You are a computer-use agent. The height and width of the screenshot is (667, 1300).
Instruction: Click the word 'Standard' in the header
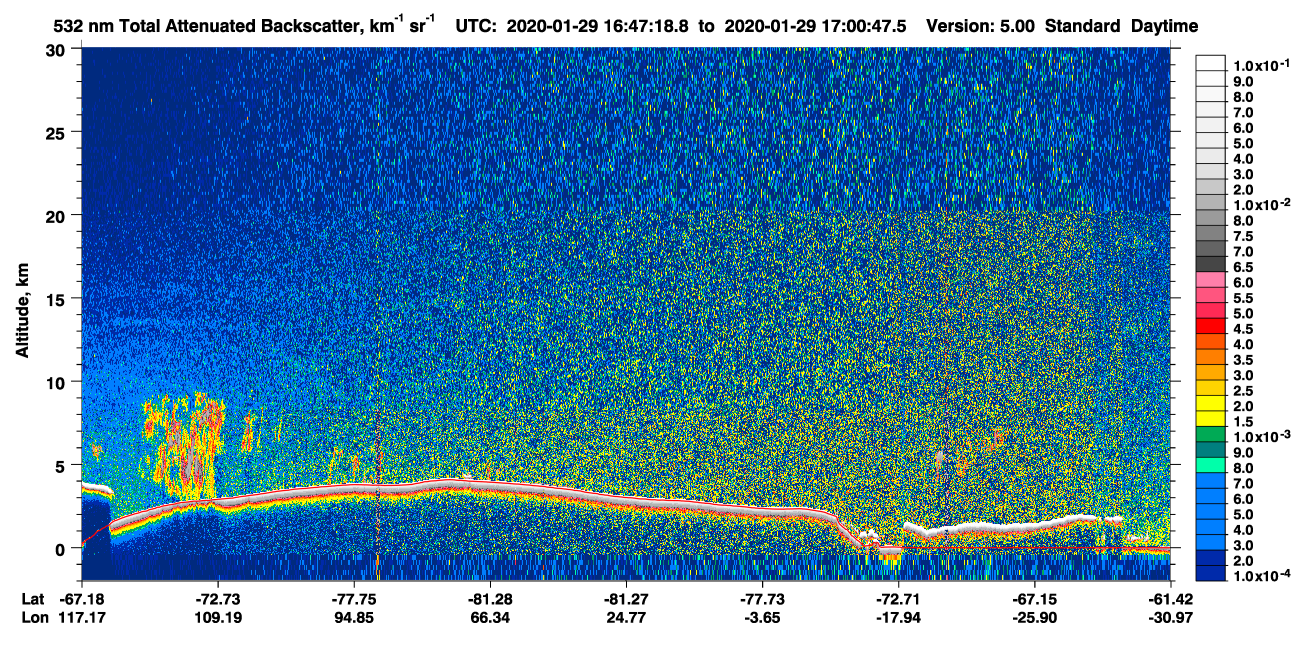pos(1084,27)
